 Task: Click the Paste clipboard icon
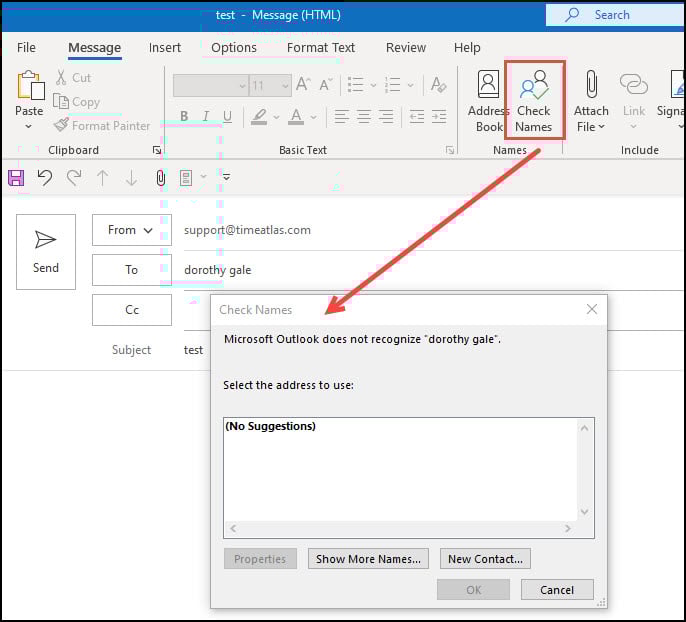[x=30, y=85]
